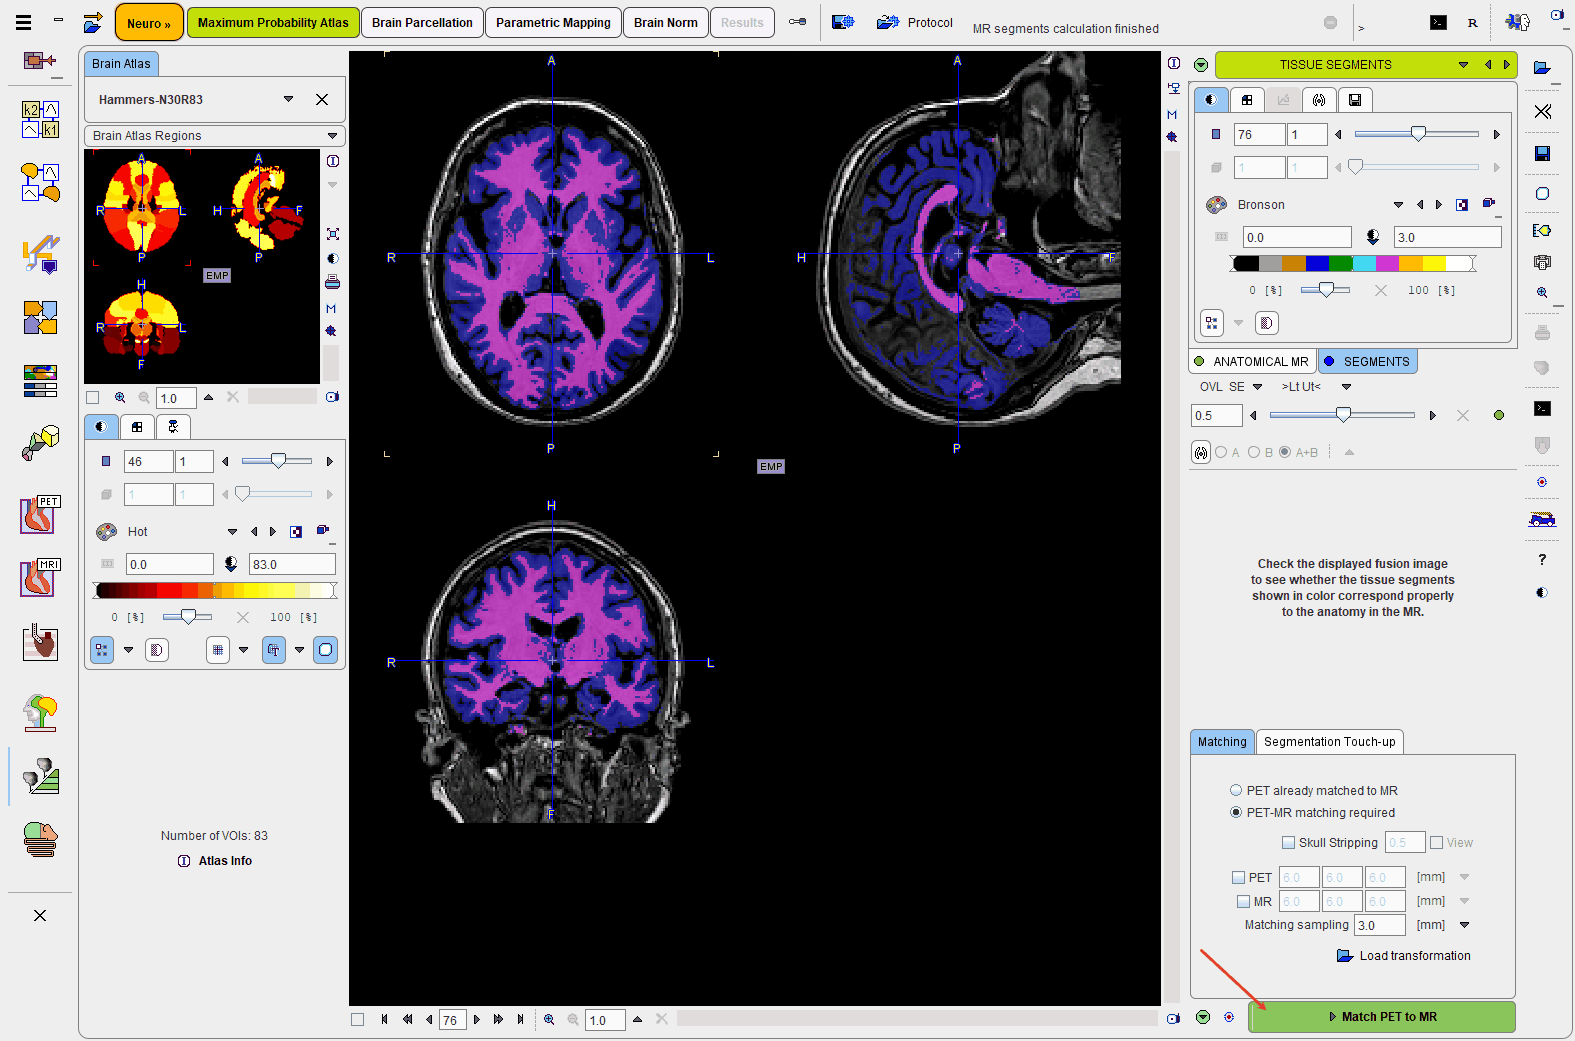The height and width of the screenshot is (1041, 1575).
Task: Open the MRI cardiac tool icon
Action: [41, 577]
